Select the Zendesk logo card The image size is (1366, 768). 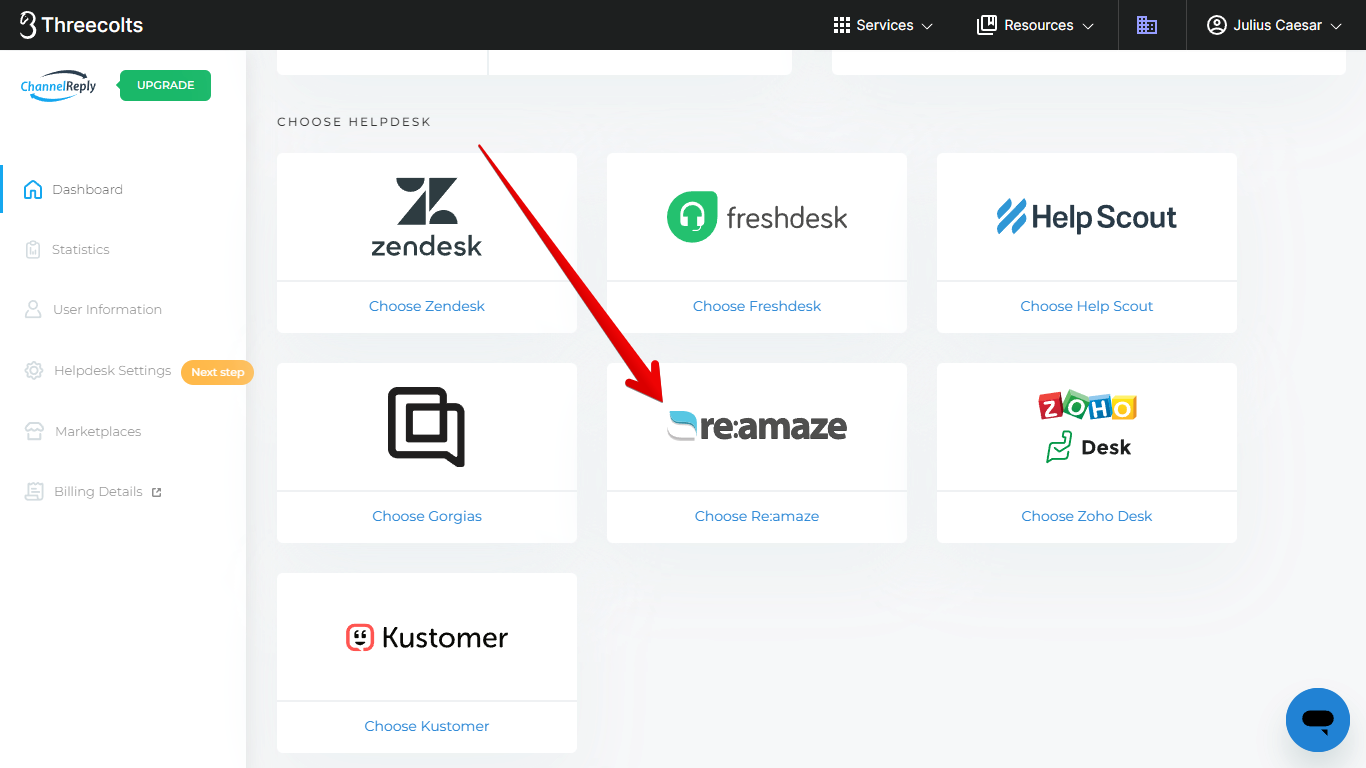[426, 217]
